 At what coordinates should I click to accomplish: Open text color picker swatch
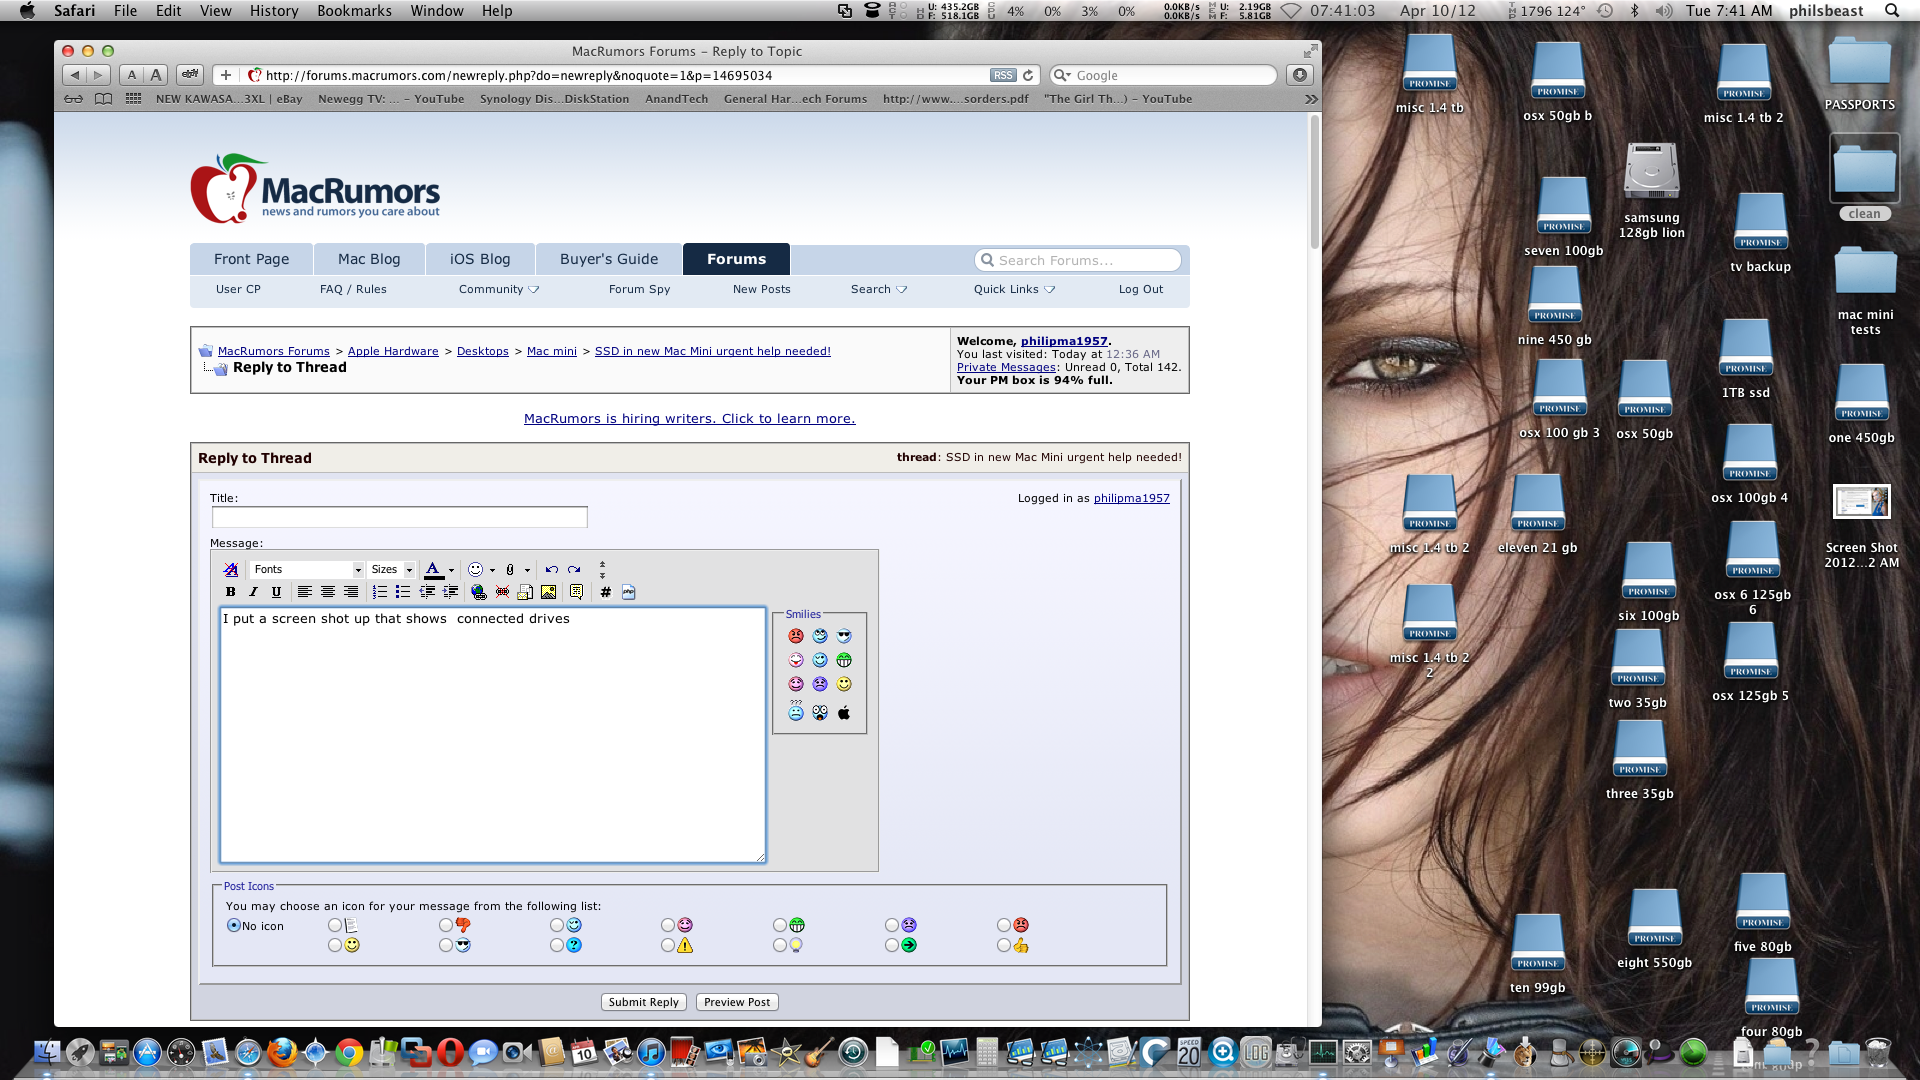[433, 569]
